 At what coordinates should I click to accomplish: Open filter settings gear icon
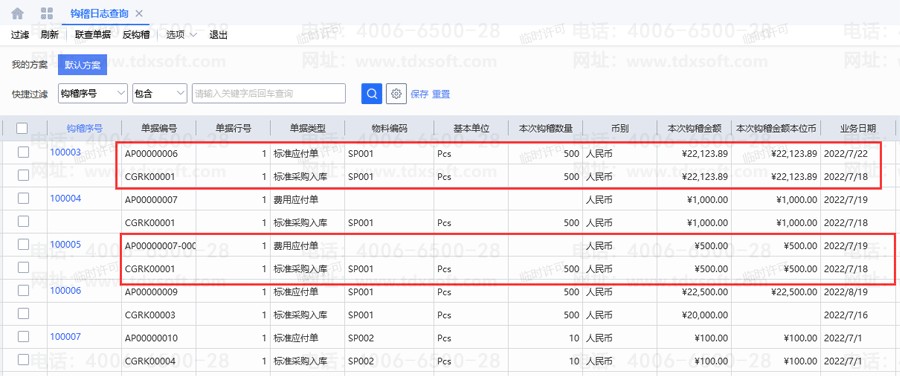tap(396, 94)
